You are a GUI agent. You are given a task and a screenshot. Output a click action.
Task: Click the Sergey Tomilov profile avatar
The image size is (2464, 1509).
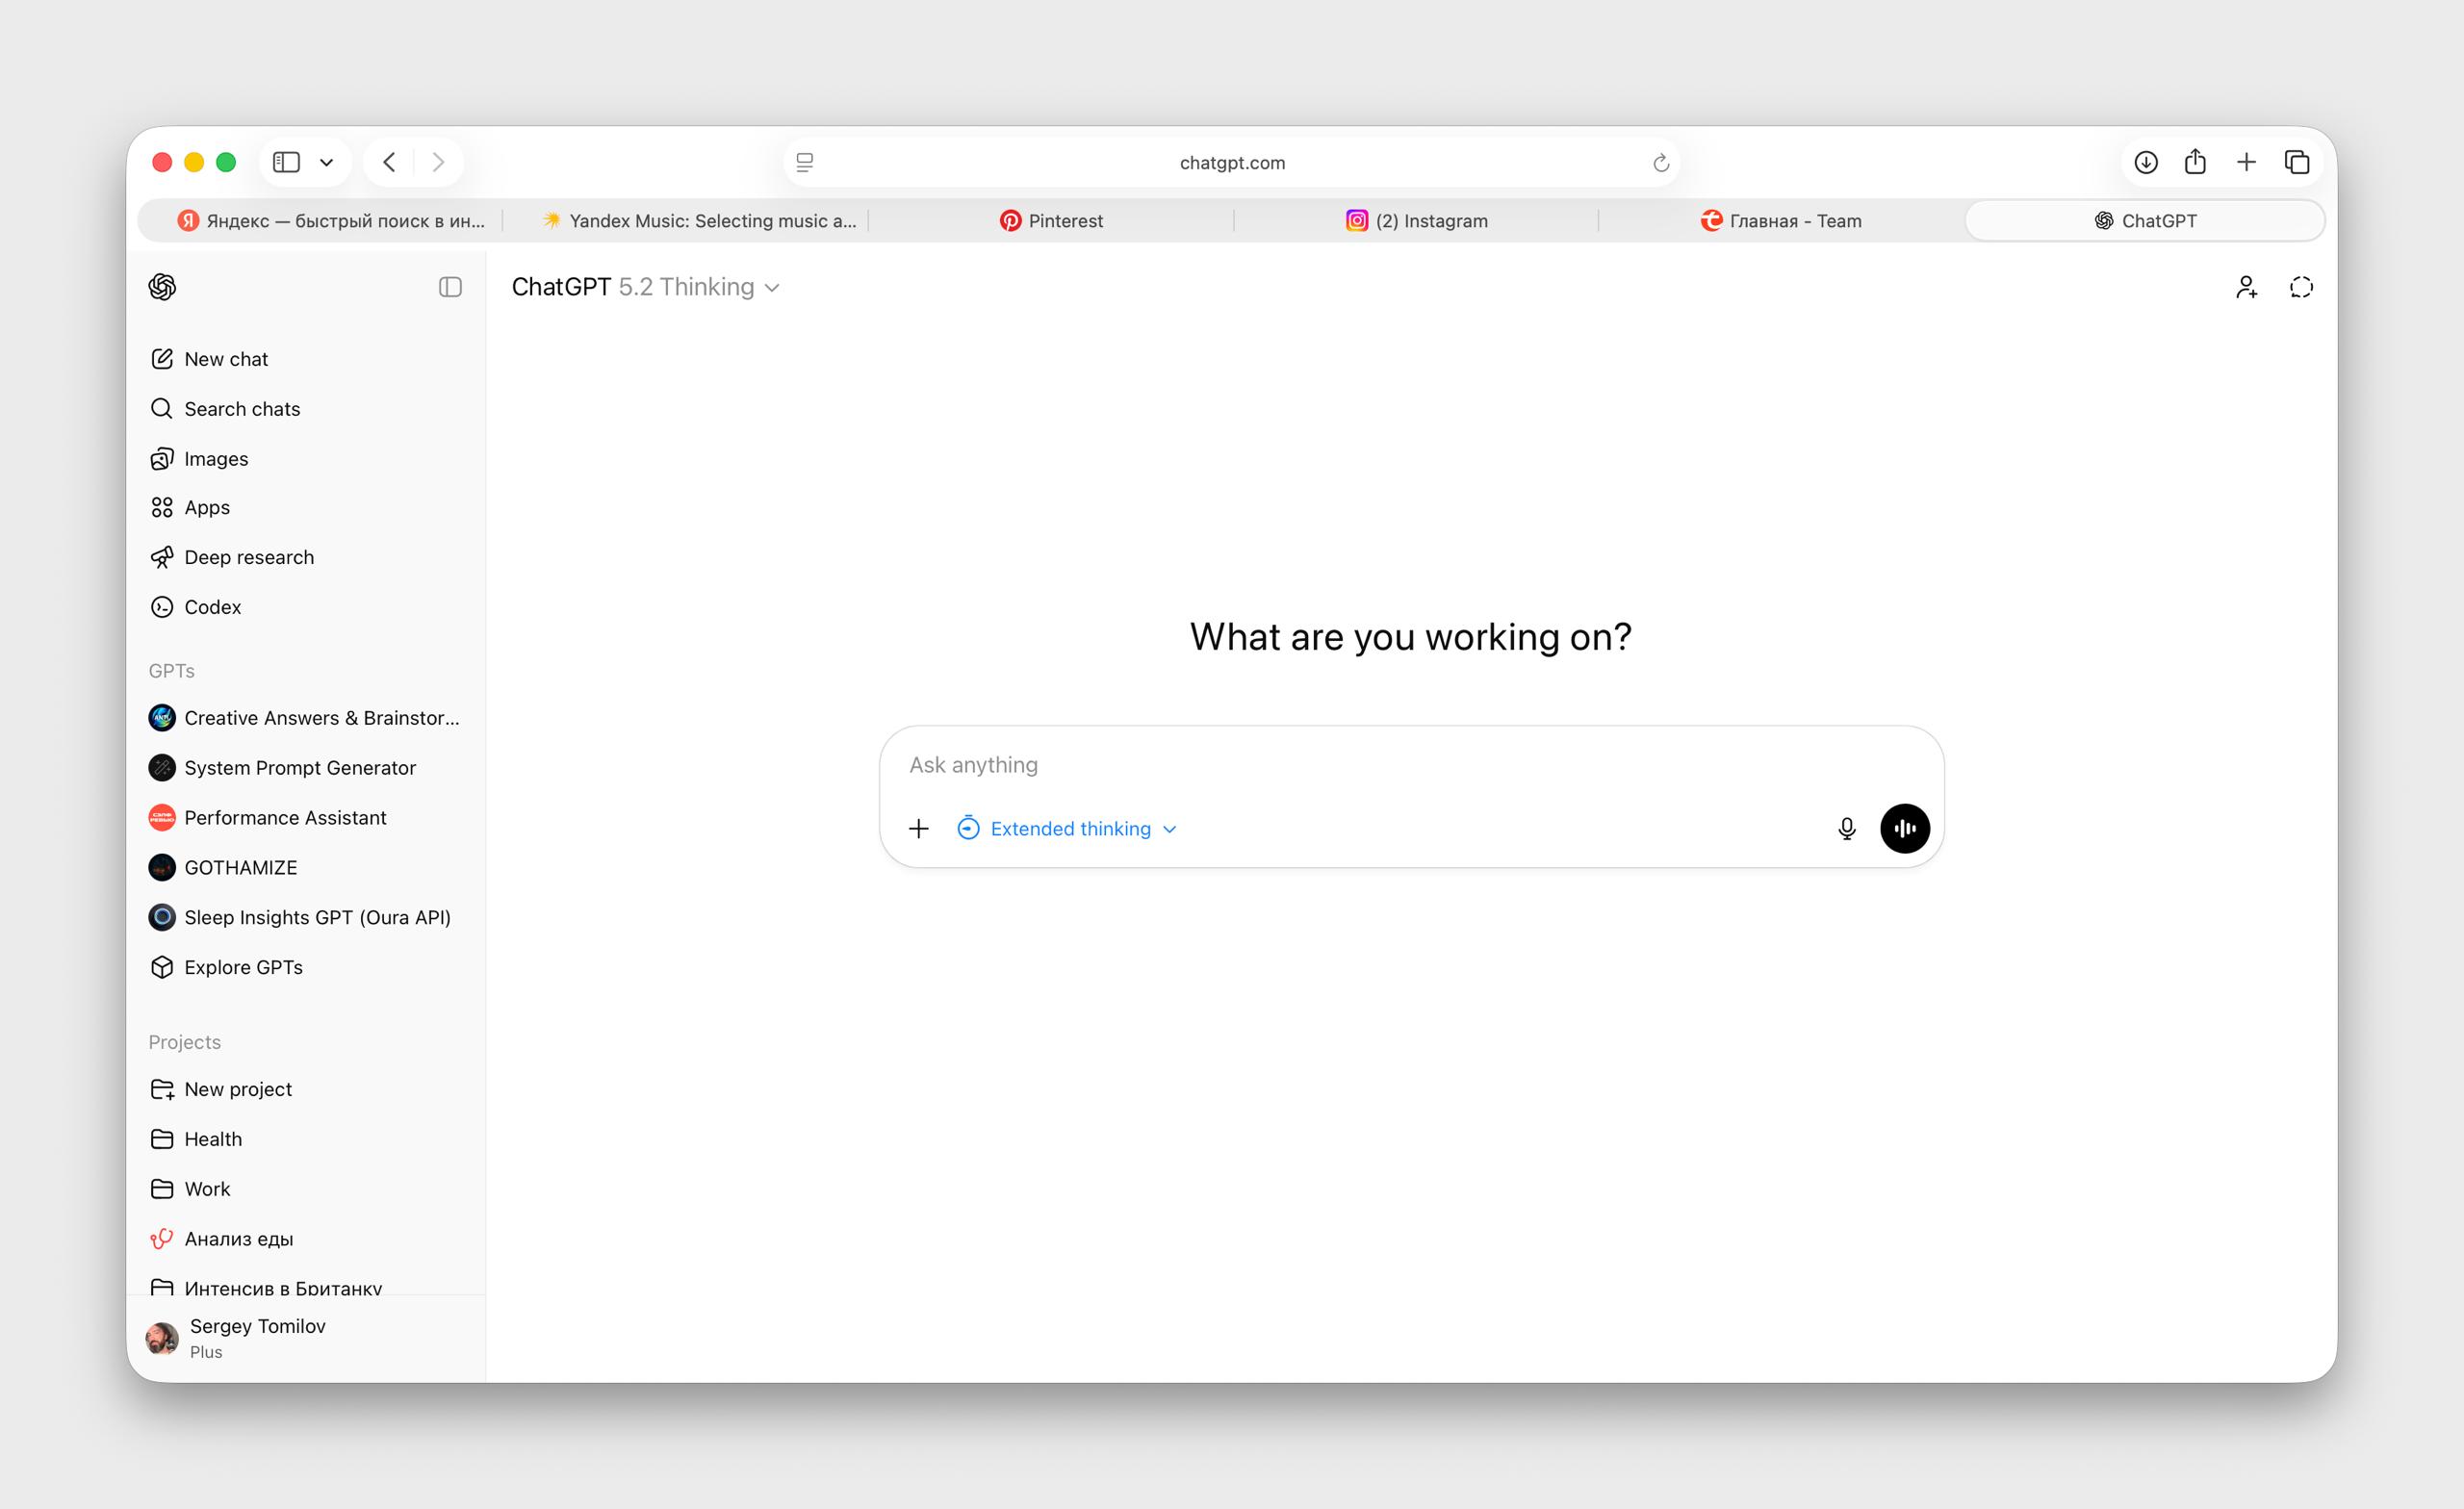162,1338
